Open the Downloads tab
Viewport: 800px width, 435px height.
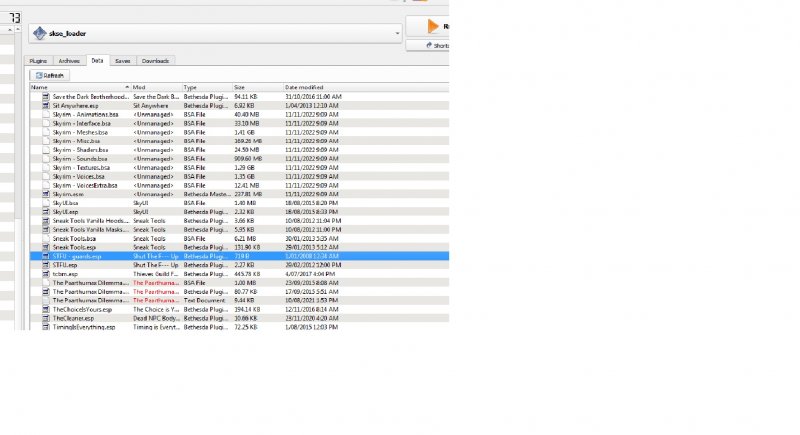[x=156, y=61]
